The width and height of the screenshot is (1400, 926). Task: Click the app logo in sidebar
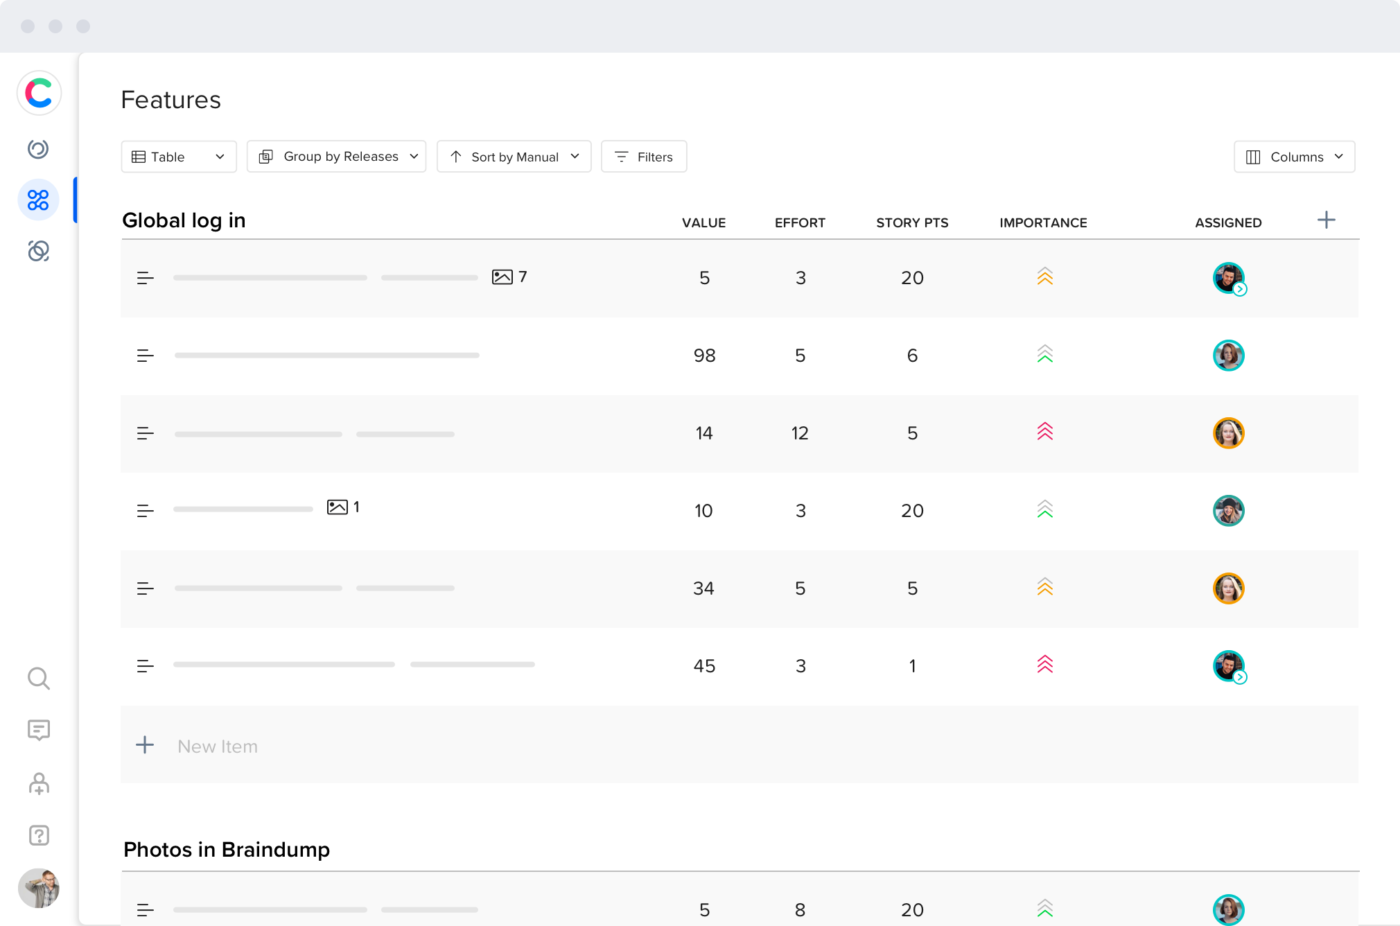click(39, 93)
